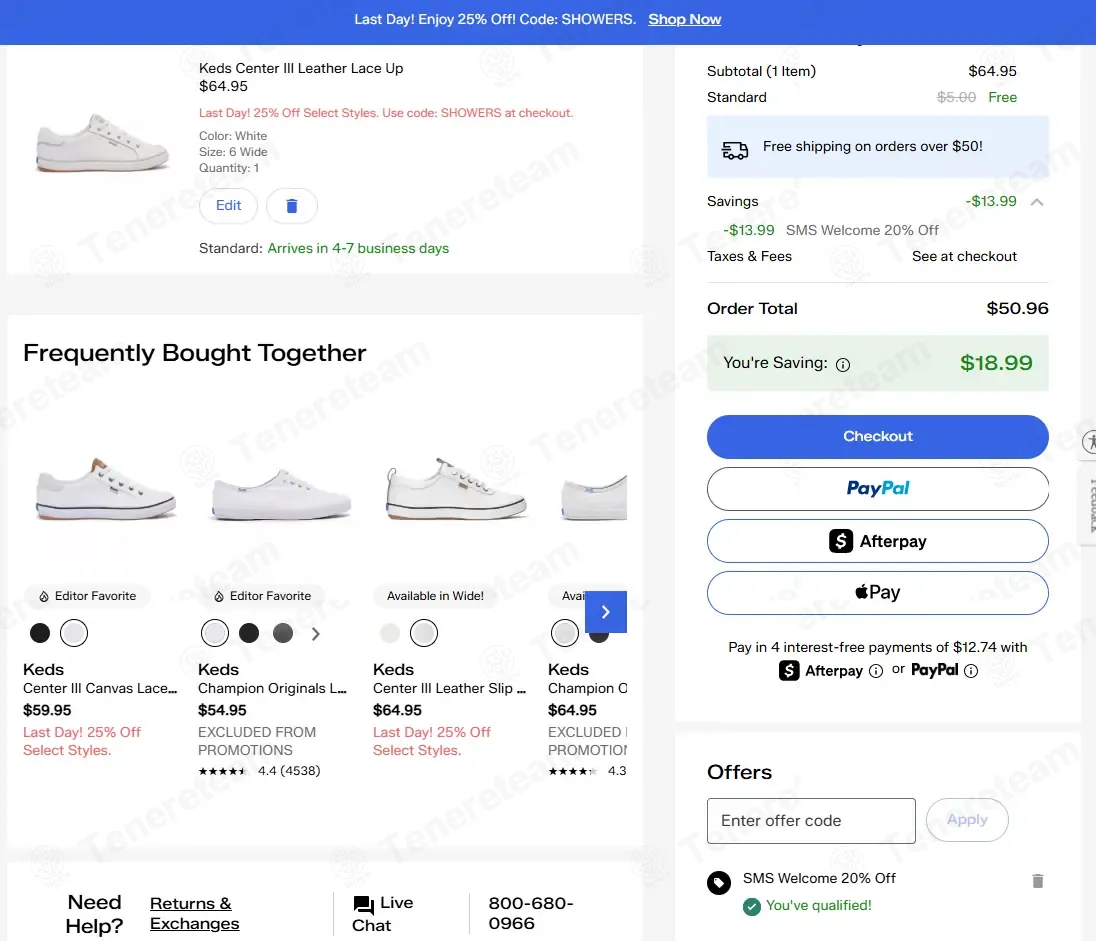Click the PayPal info icon below payments

(x=971, y=671)
